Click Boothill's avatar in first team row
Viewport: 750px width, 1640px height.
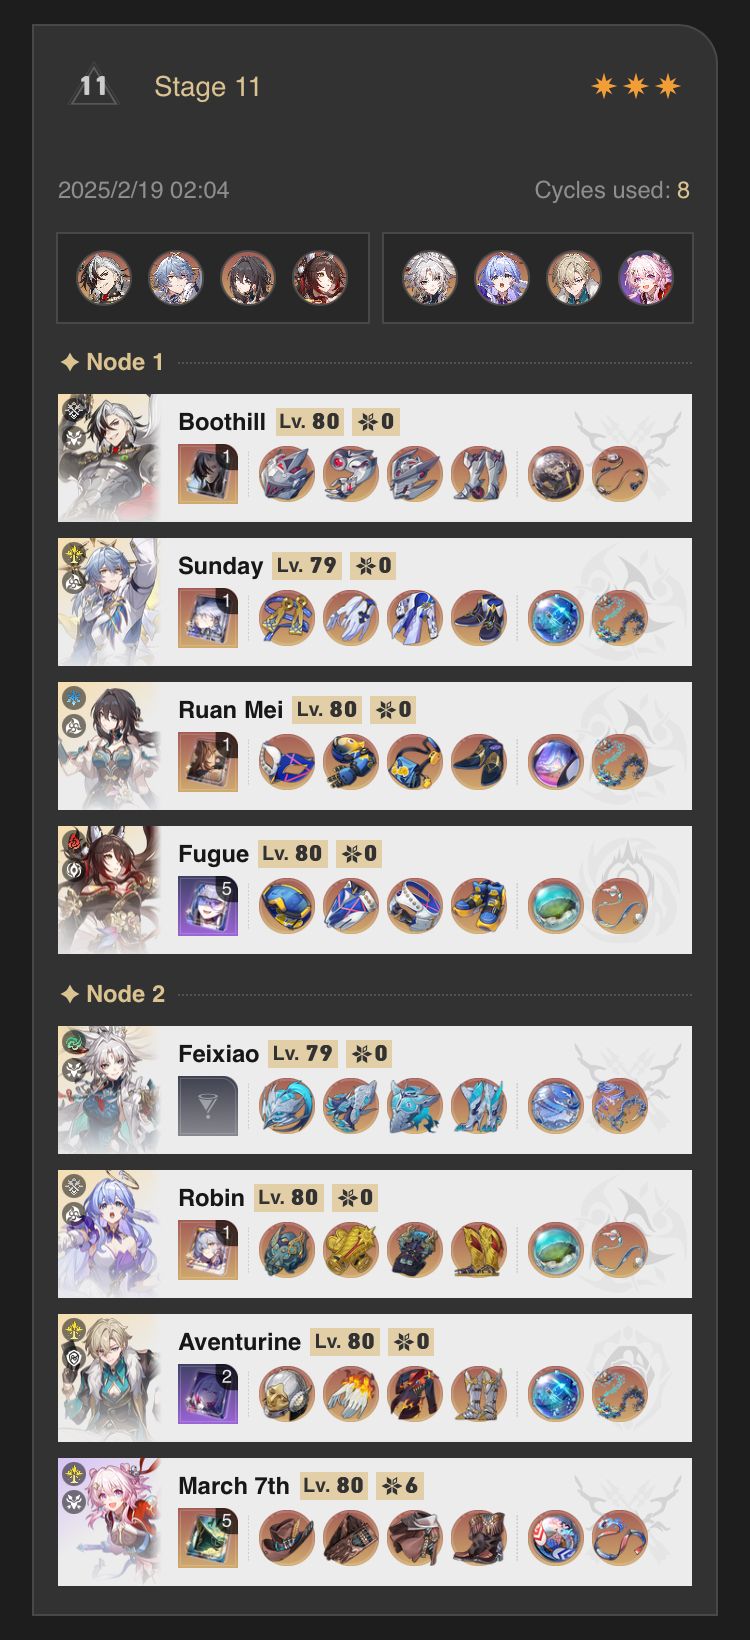tap(104, 278)
